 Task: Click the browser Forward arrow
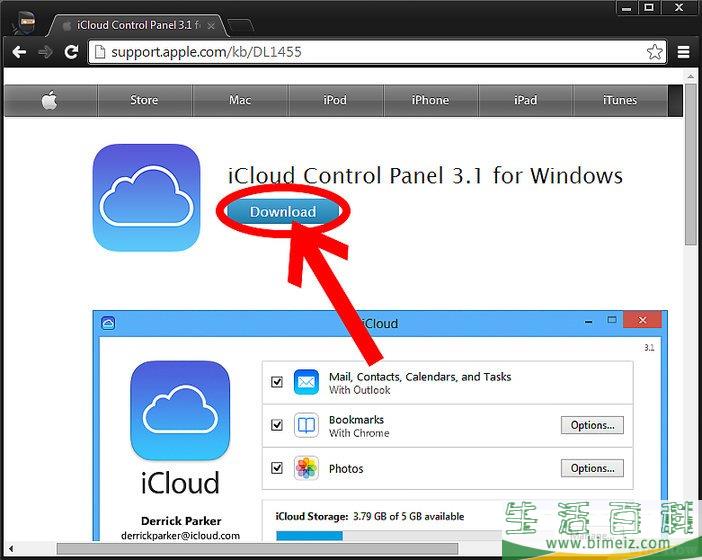pos(45,52)
